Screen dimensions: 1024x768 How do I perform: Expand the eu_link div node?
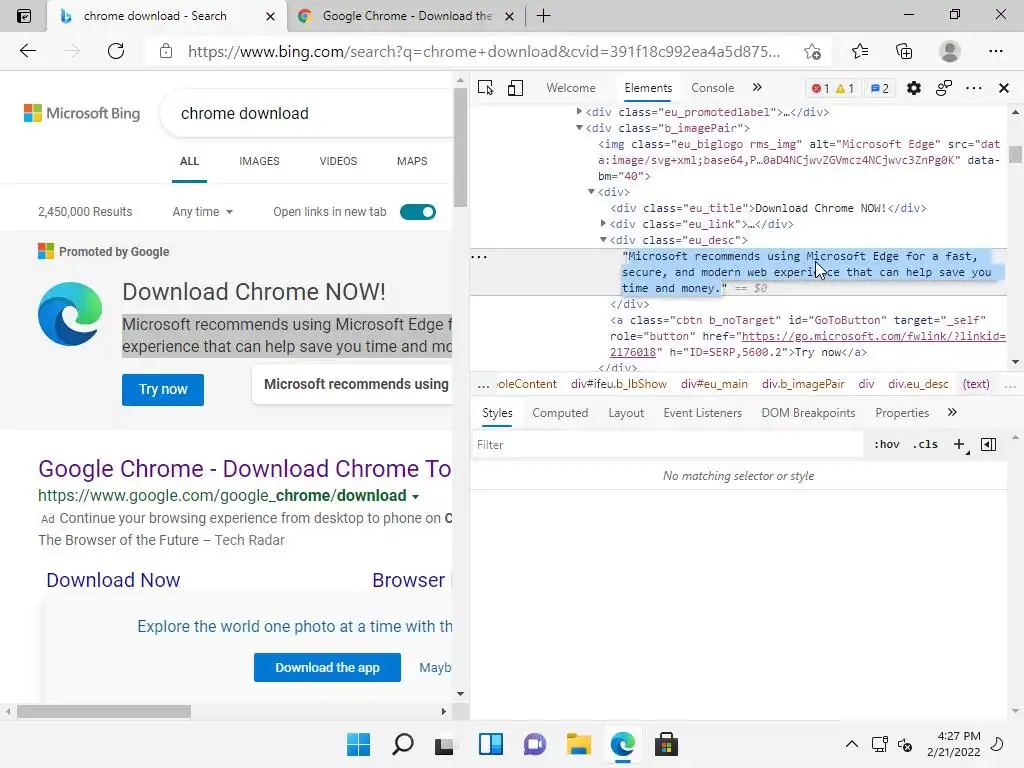603,224
